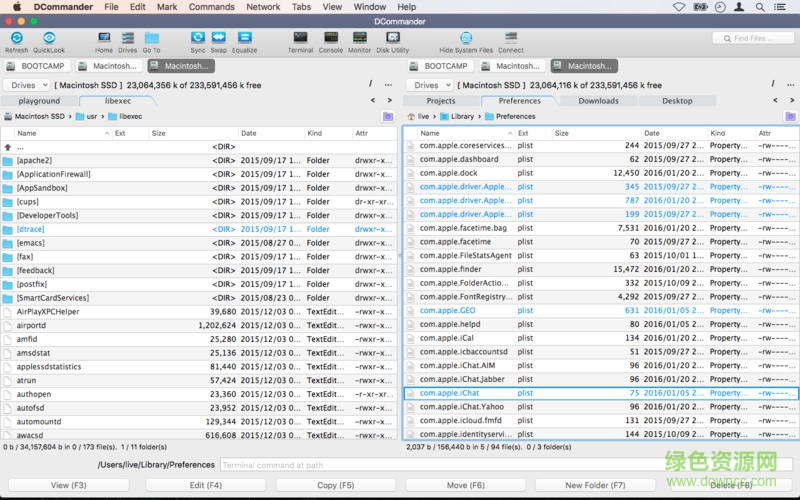Click the New Folder (F7) button
The image size is (800, 500).
(595, 485)
